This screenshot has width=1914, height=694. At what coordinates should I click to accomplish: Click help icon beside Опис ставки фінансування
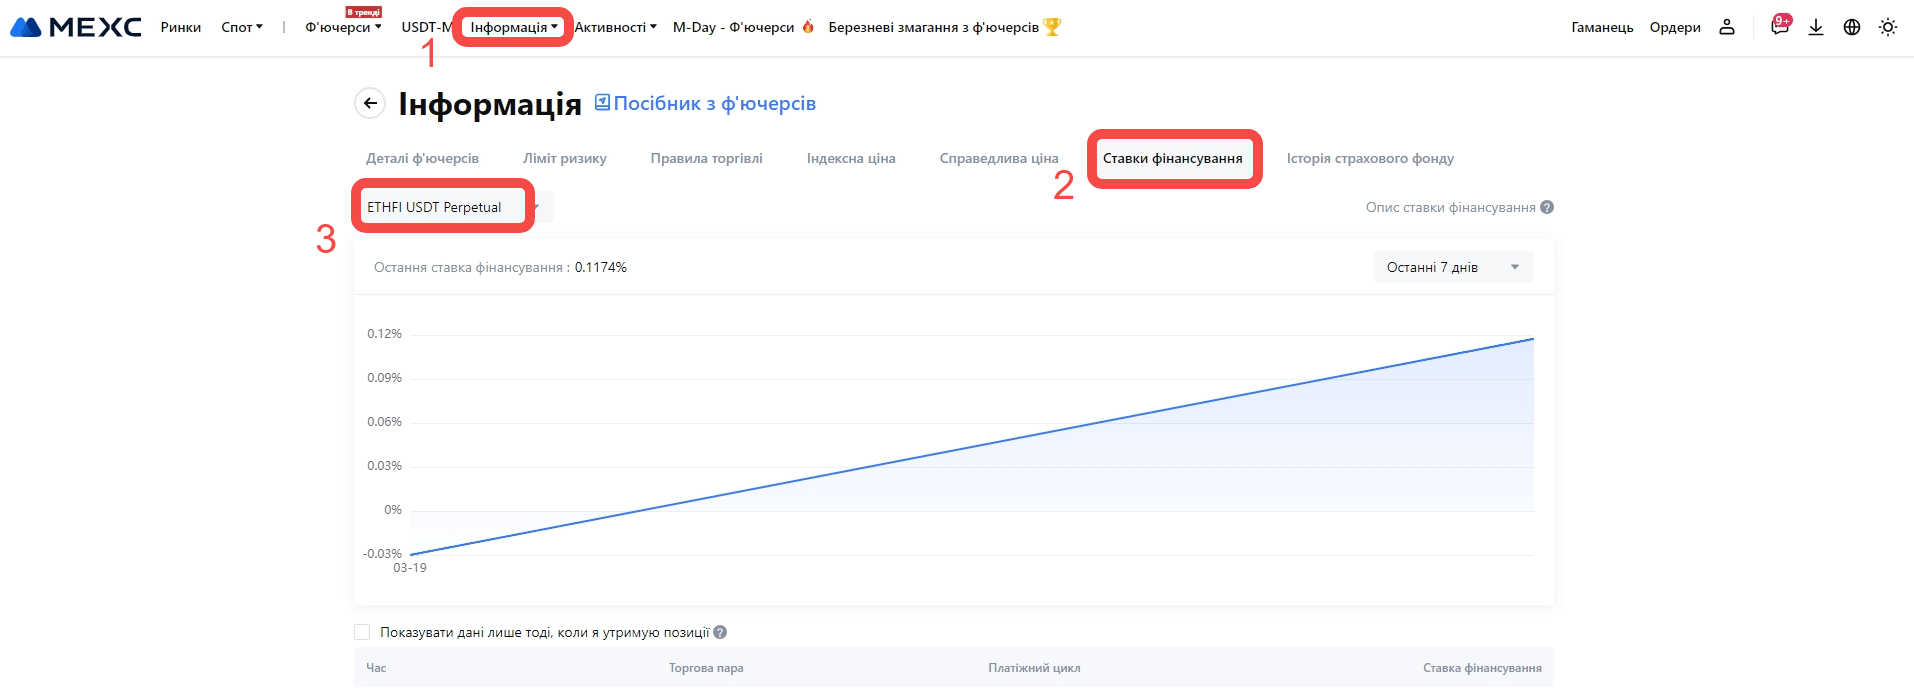tap(1547, 207)
